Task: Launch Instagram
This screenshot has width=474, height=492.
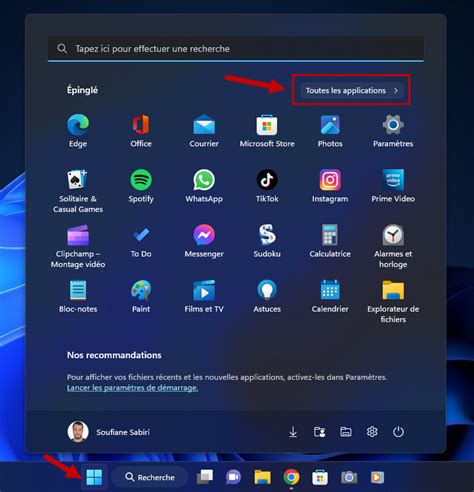Action: pyautogui.click(x=330, y=186)
